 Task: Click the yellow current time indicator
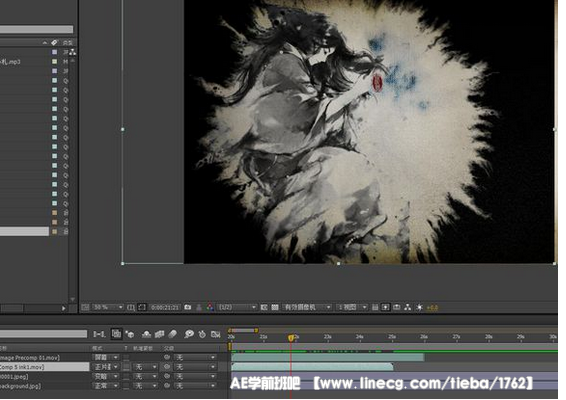pyautogui.click(x=291, y=338)
